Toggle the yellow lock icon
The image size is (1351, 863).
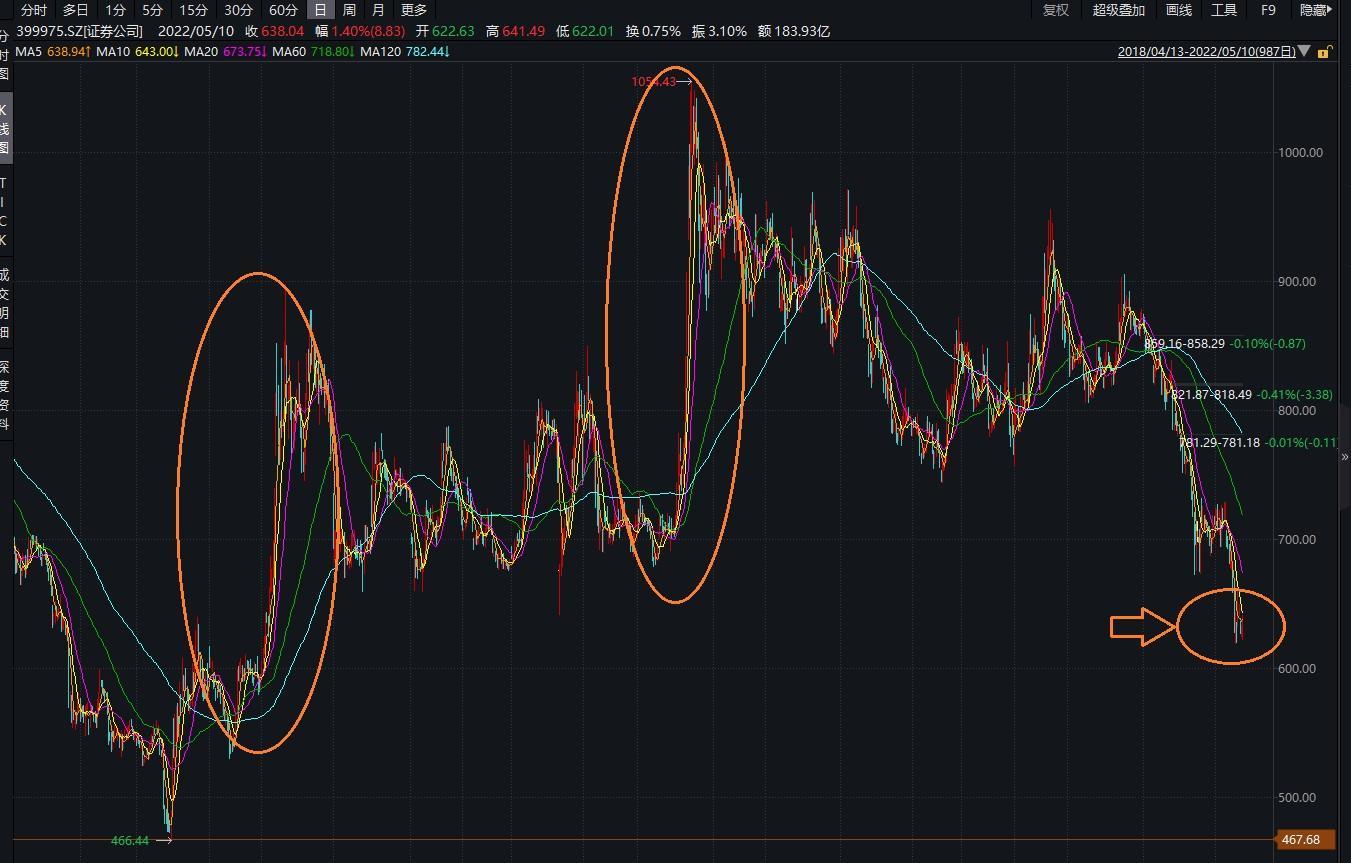pos(1324,52)
